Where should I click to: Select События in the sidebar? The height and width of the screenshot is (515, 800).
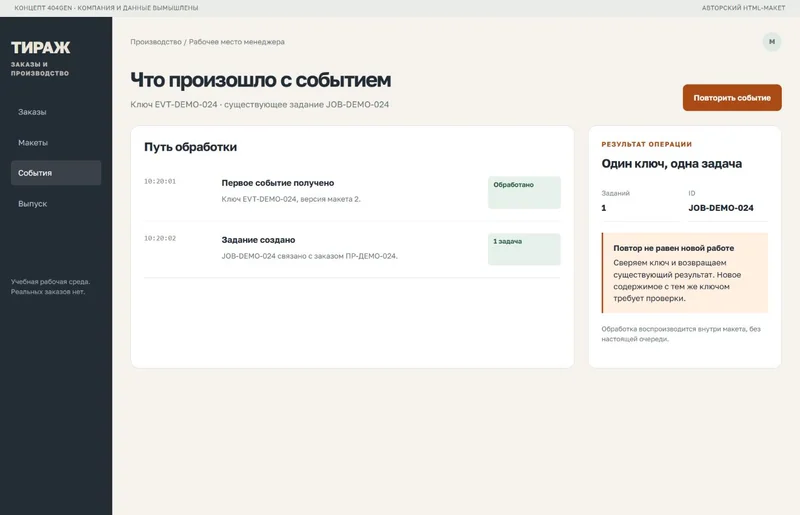56,173
